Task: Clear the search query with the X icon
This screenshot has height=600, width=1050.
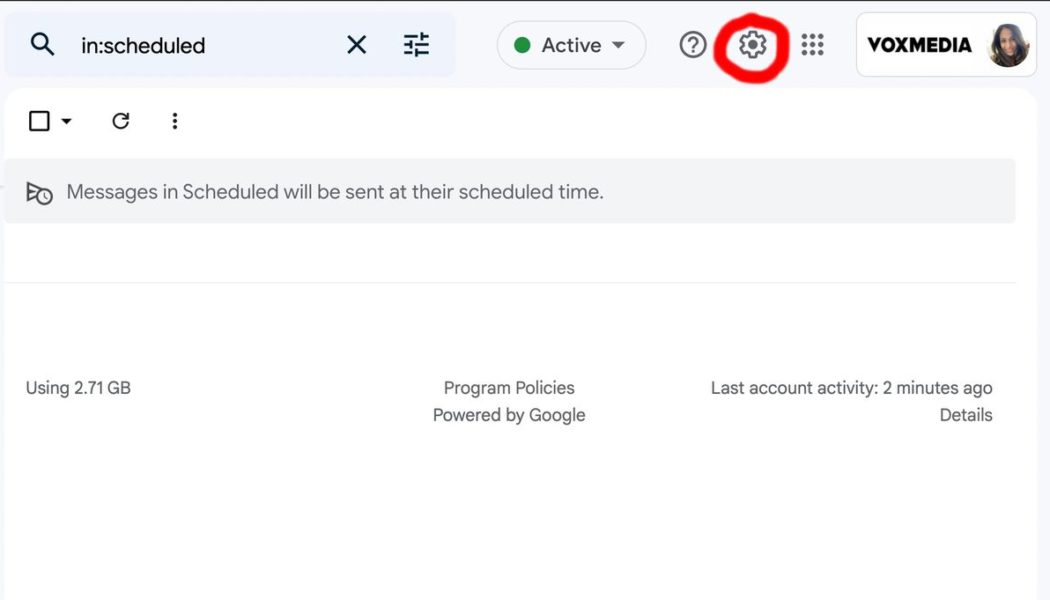Action: click(x=356, y=44)
